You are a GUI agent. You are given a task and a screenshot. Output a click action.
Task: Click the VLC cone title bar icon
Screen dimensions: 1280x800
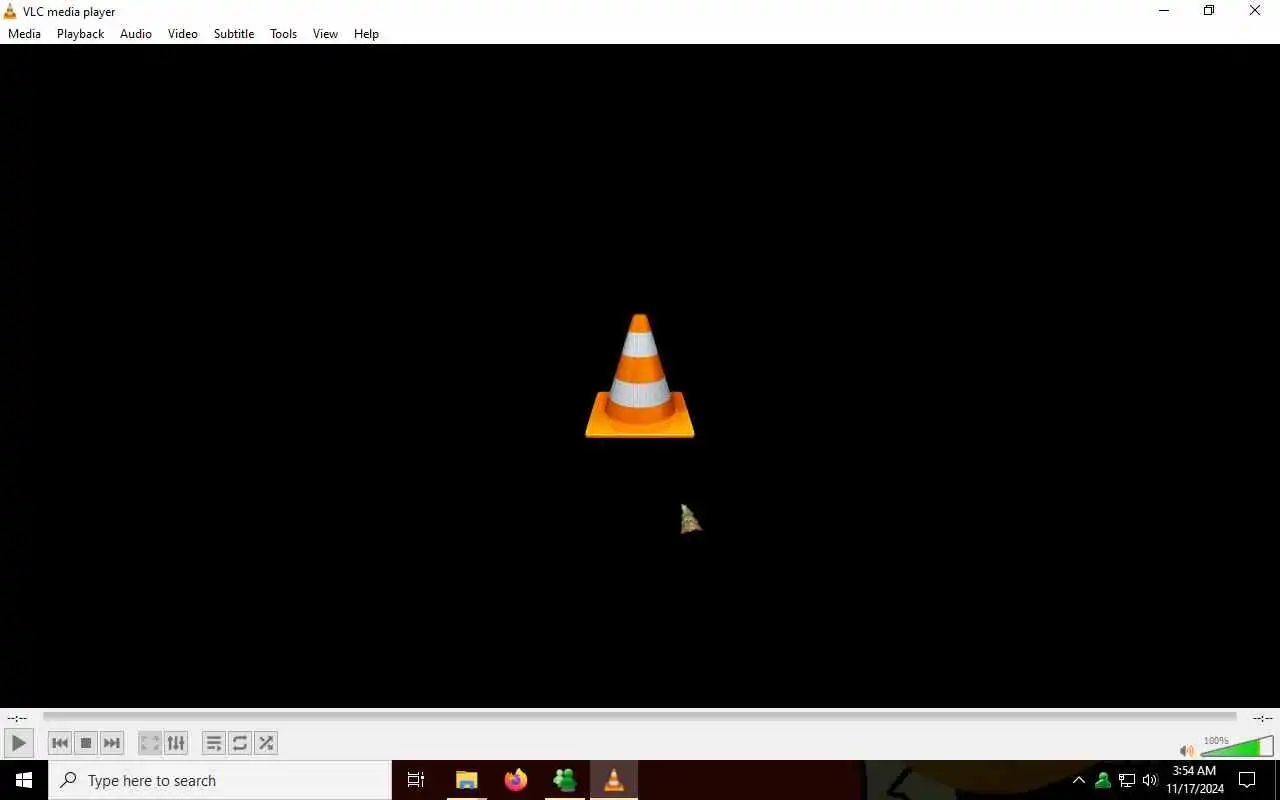coord(10,11)
